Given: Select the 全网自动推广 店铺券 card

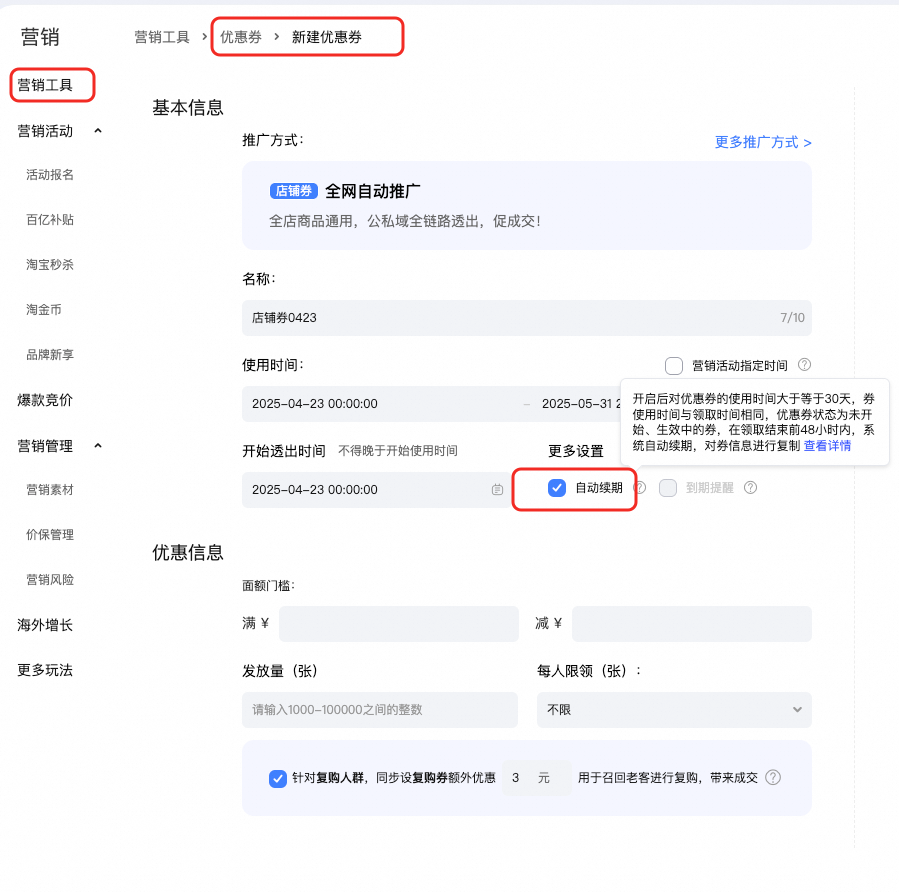Looking at the screenshot, I should coord(527,205).
